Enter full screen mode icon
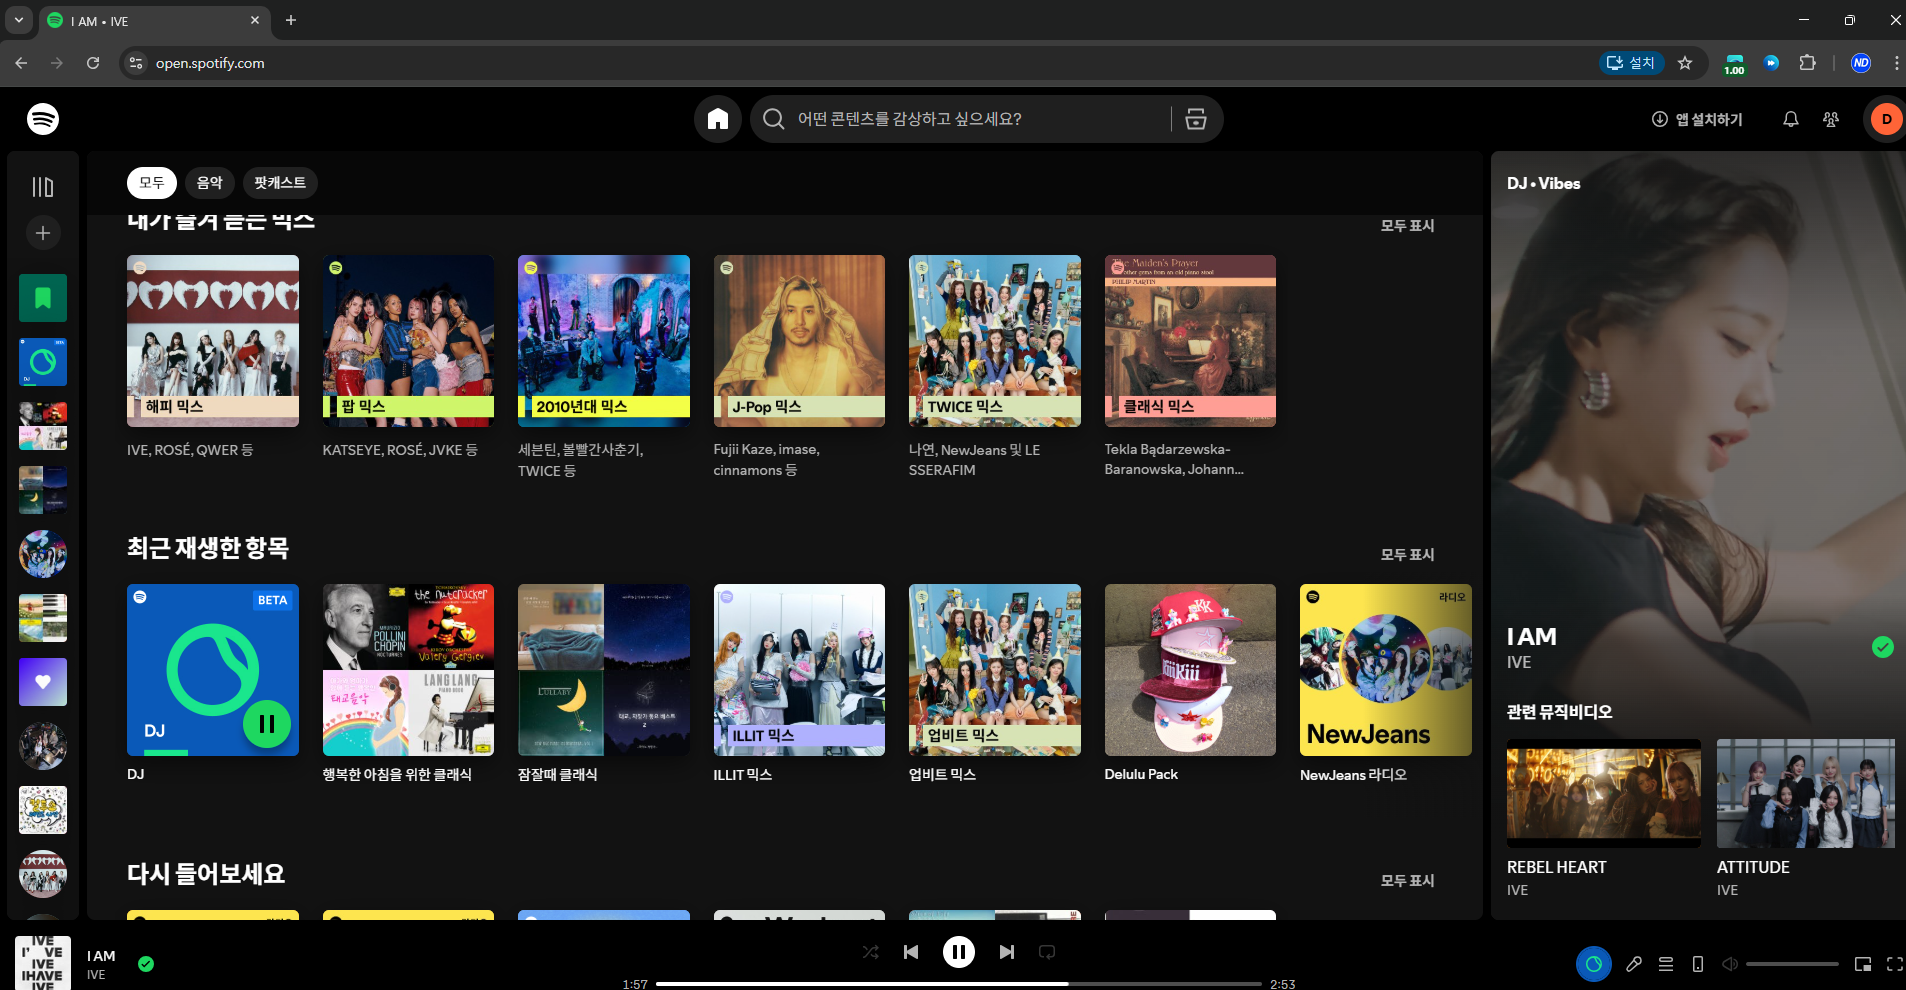Viewport: 1906px width, 990px height. 1895,964
